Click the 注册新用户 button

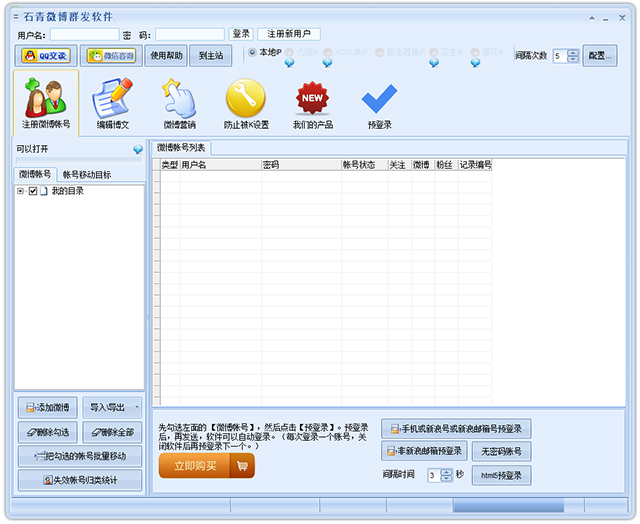tap(289, 34)
